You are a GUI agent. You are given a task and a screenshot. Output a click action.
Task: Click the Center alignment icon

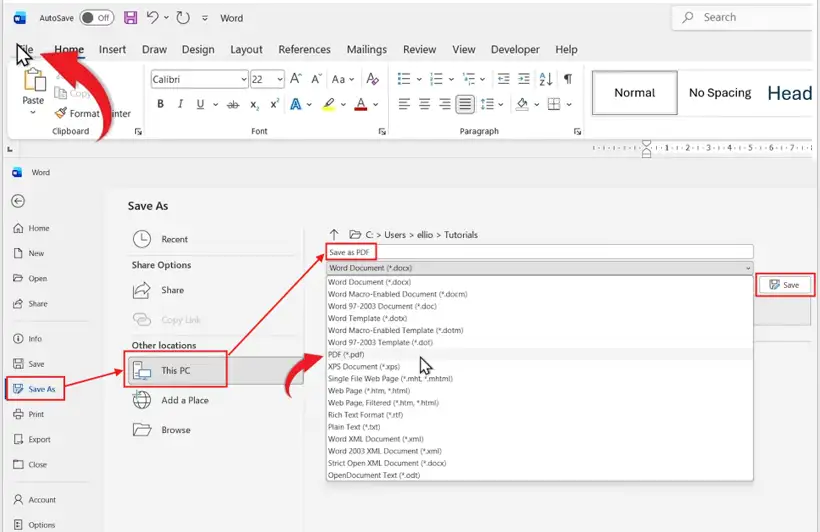424,104
